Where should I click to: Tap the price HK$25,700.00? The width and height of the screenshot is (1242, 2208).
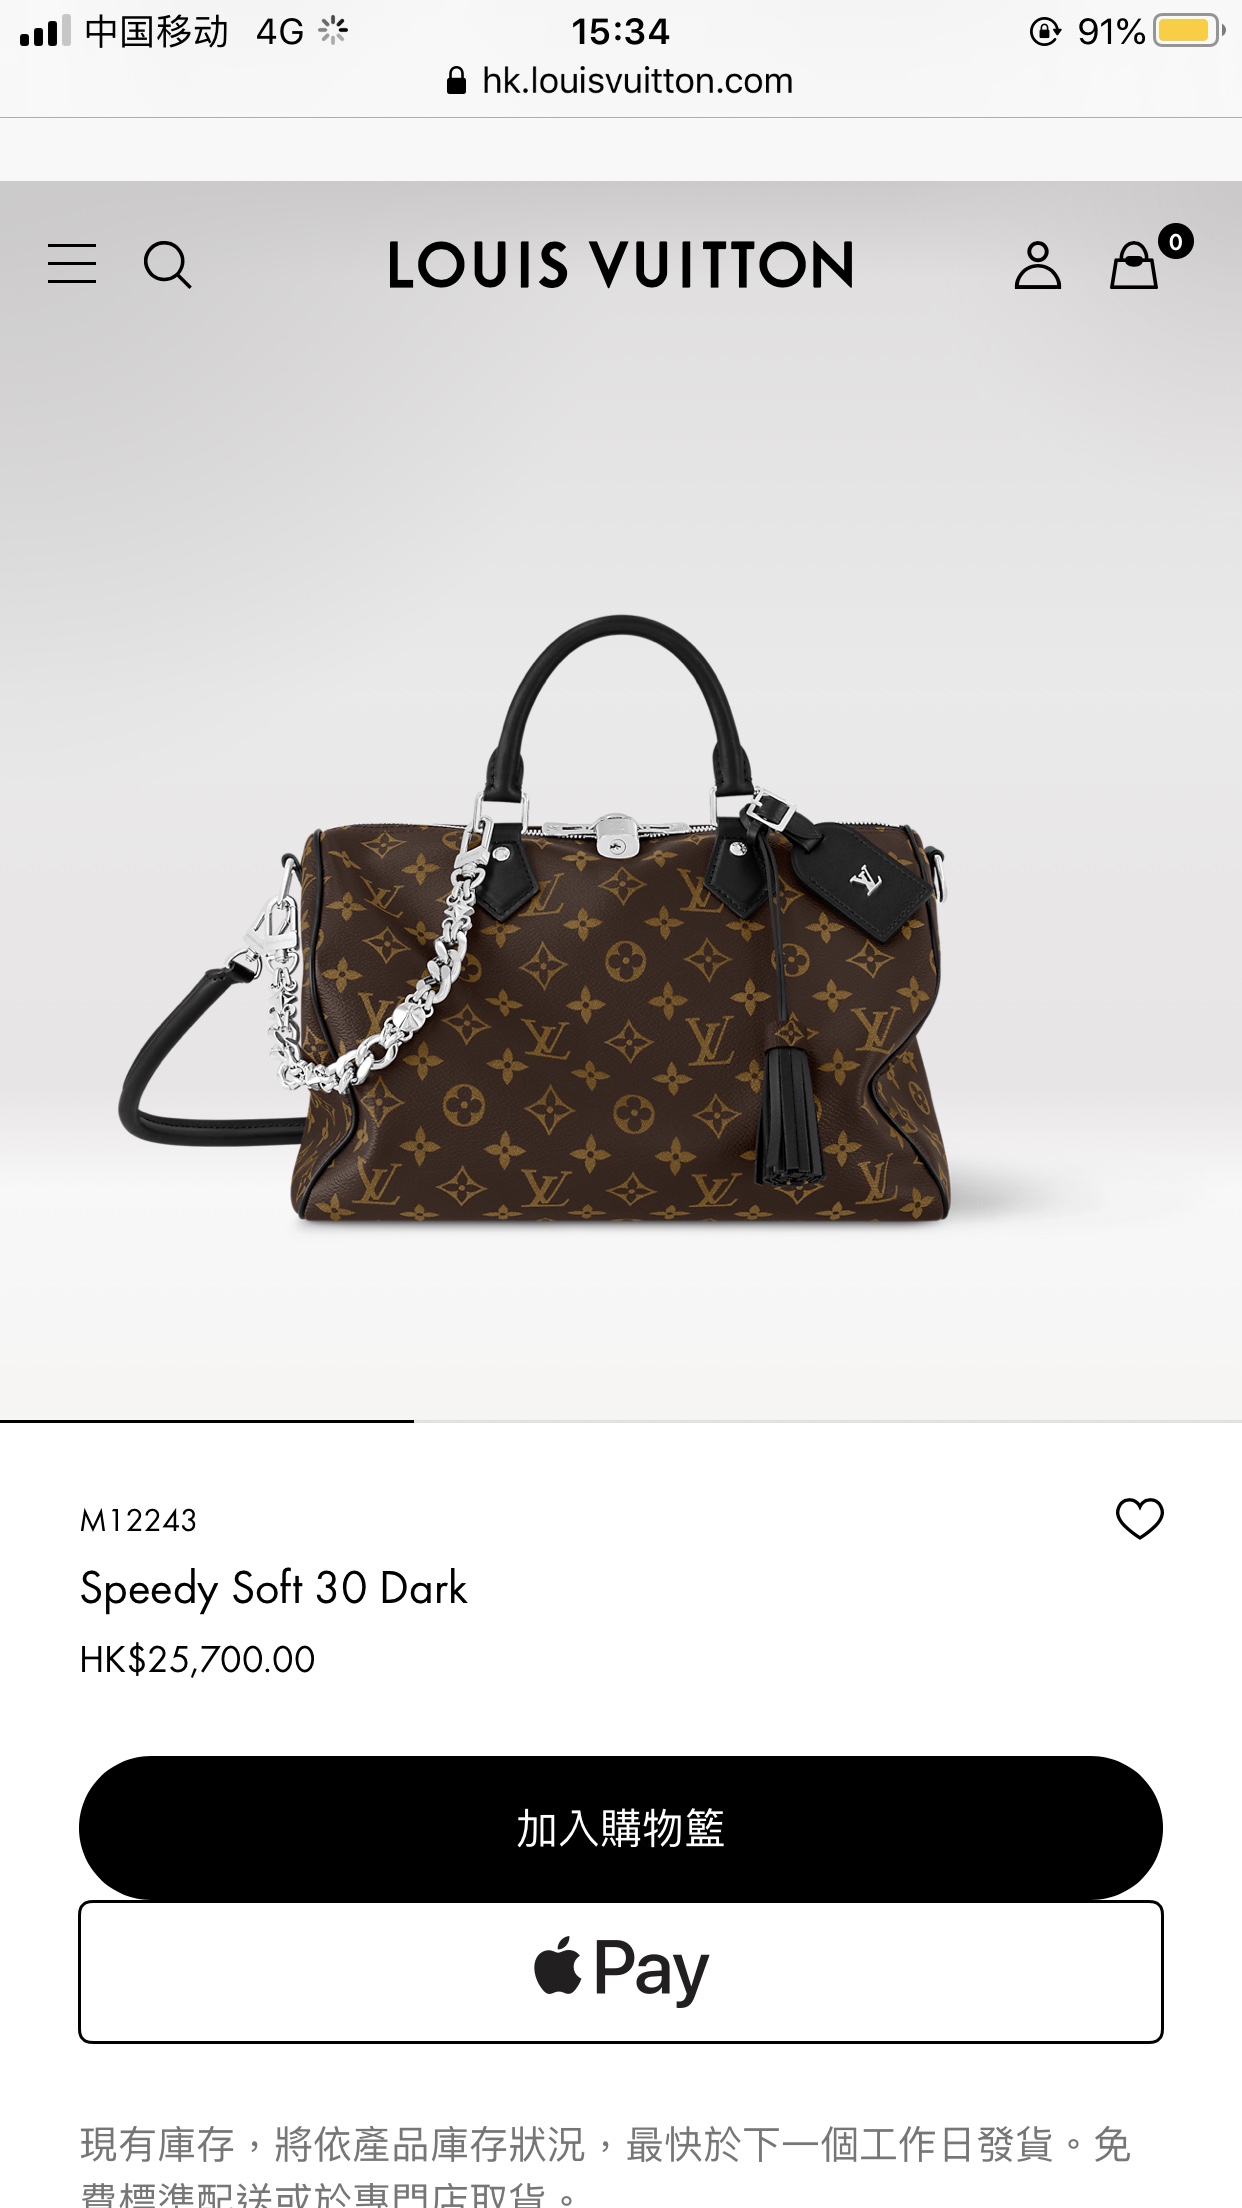coord(197,1659)
